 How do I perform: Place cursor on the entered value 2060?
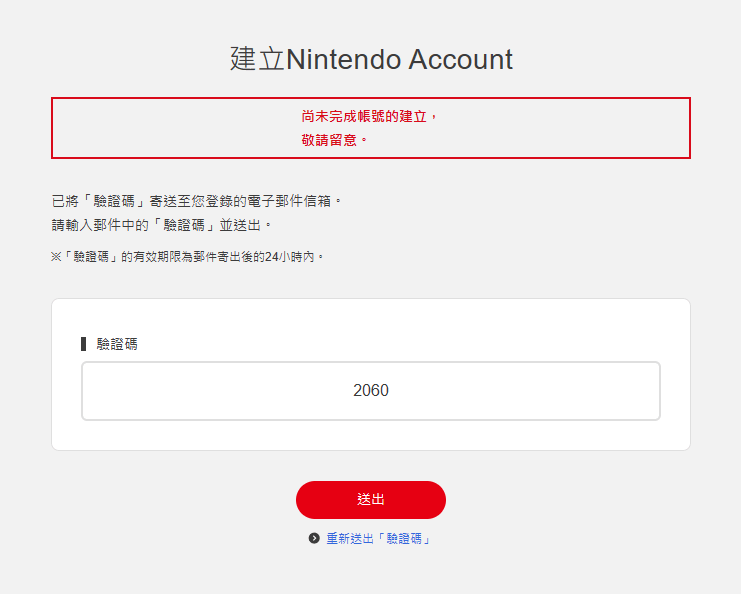[x=371, y=390]
